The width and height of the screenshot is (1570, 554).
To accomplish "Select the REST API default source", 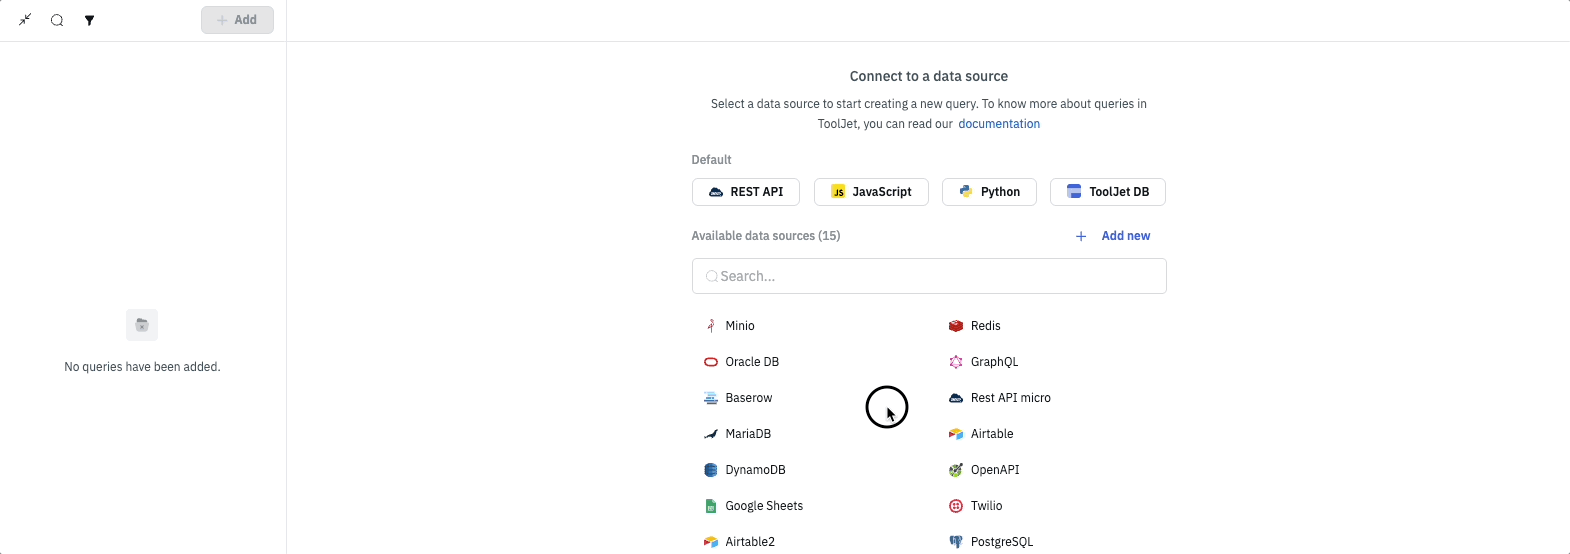I will tap(745, 192).
